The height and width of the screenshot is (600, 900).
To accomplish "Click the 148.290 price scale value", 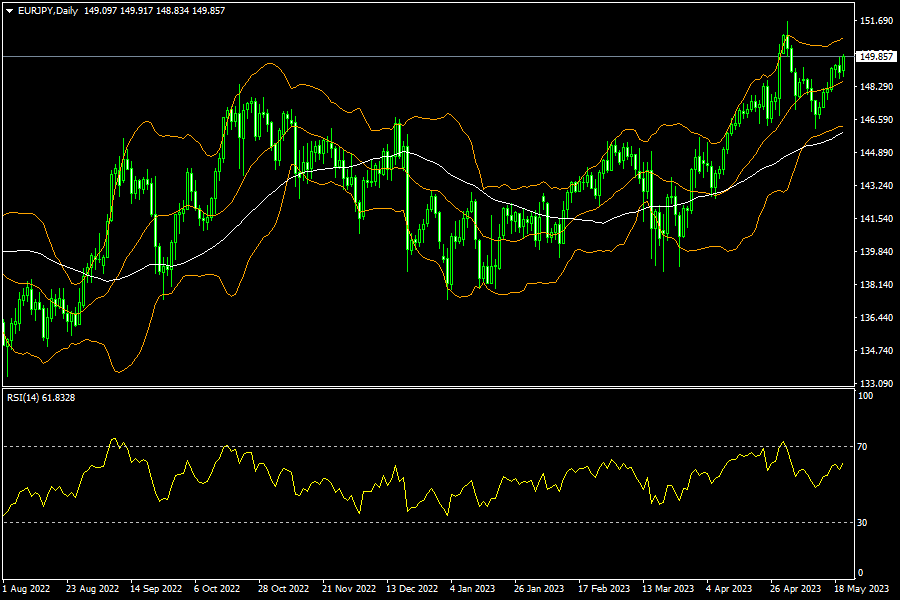I will (876, 87).
